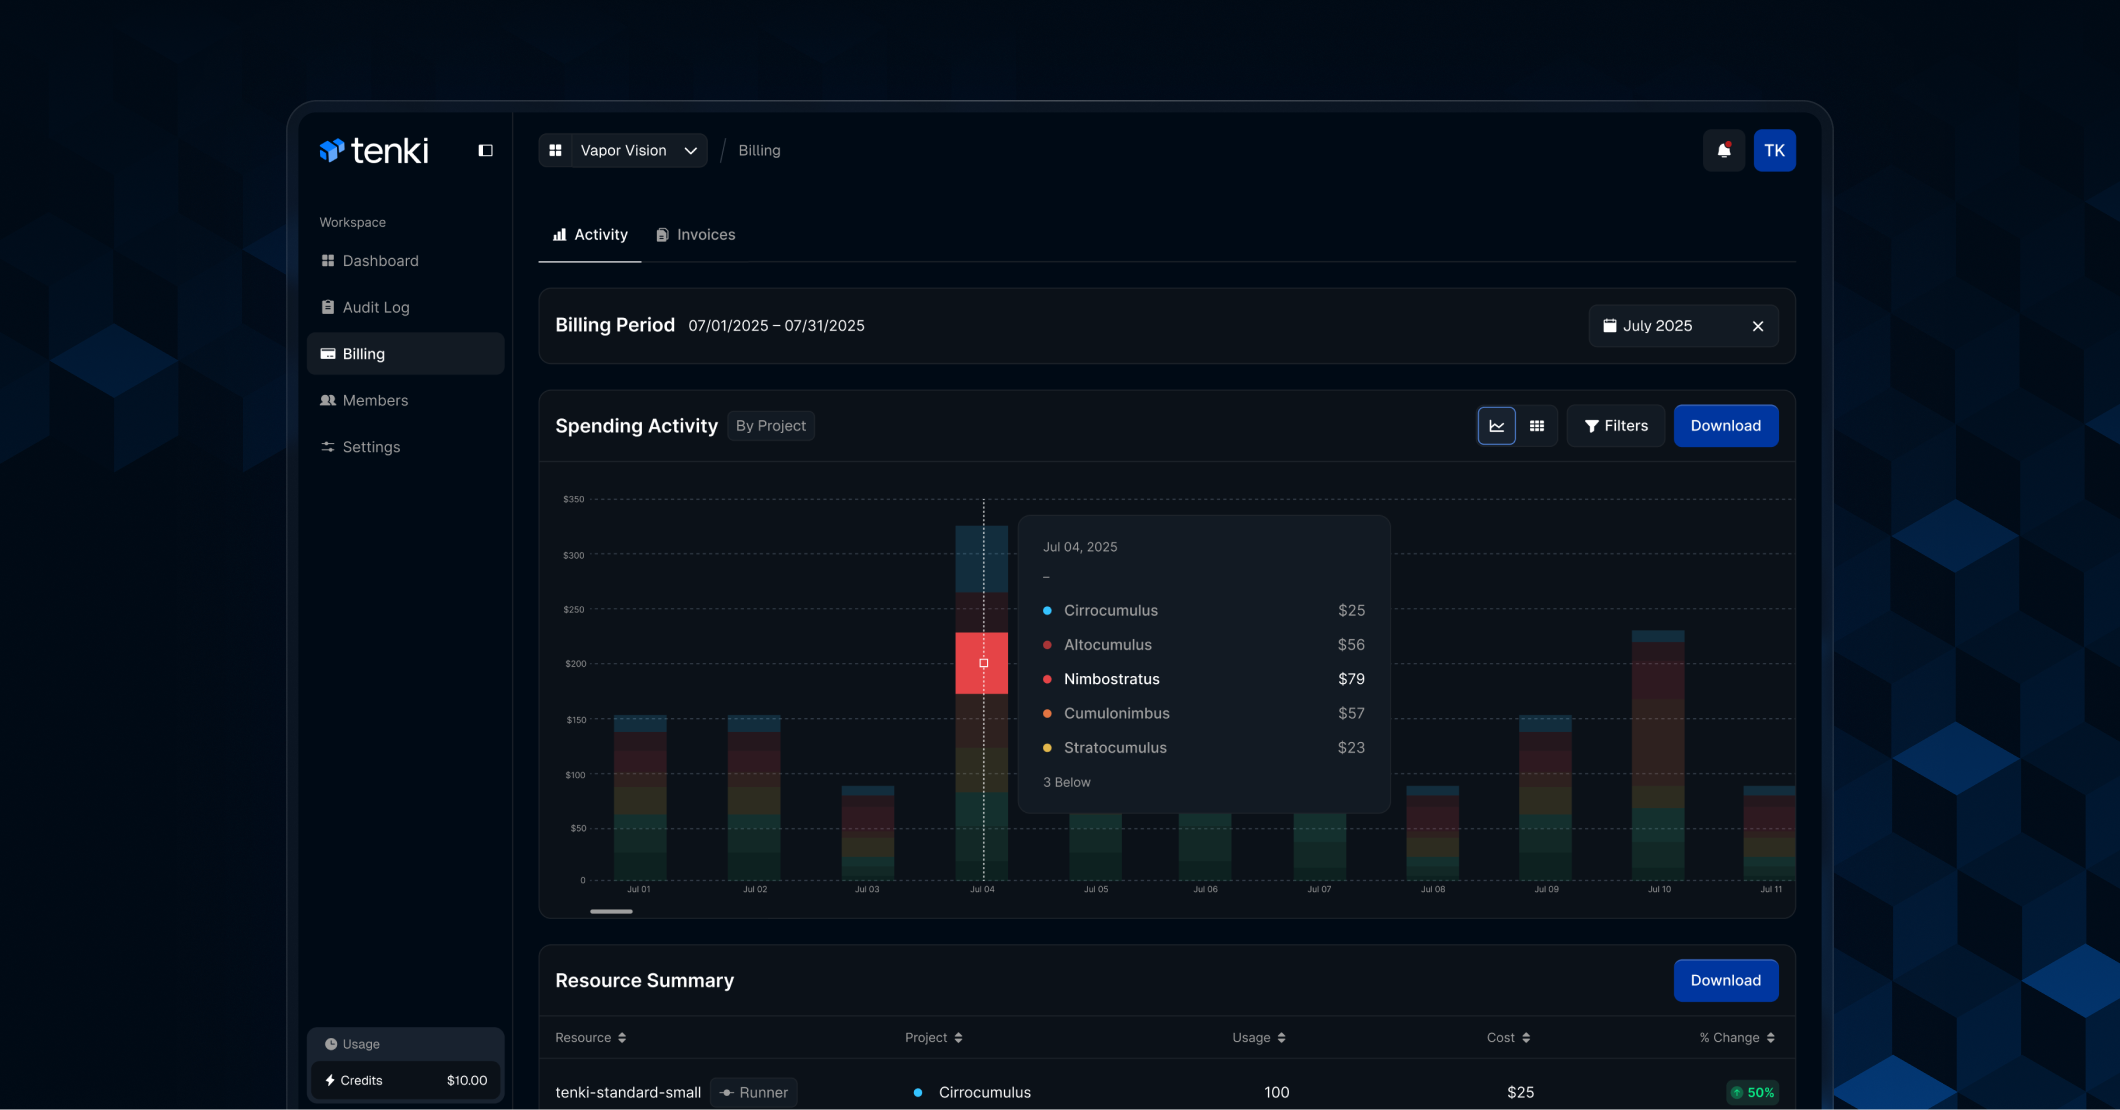
Task: Go to Members in the sidebar
Action: [375, 400]
